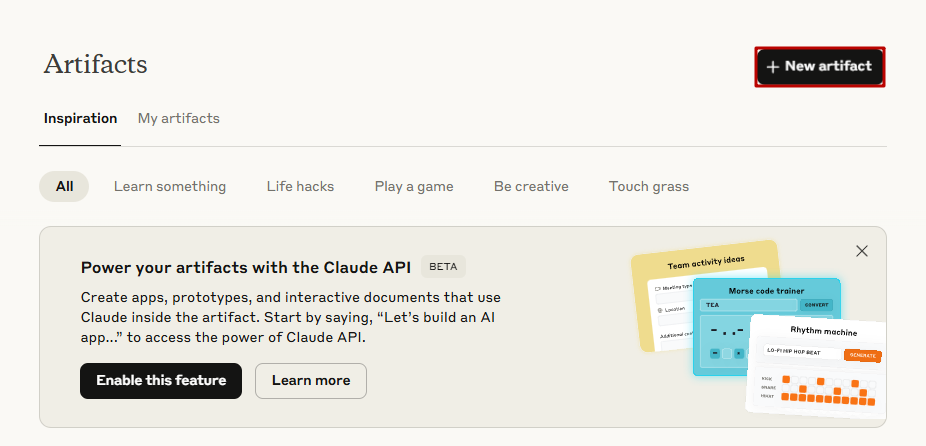
Task: Click the lo-fi hip hop beat field
Action: (802, 351)
